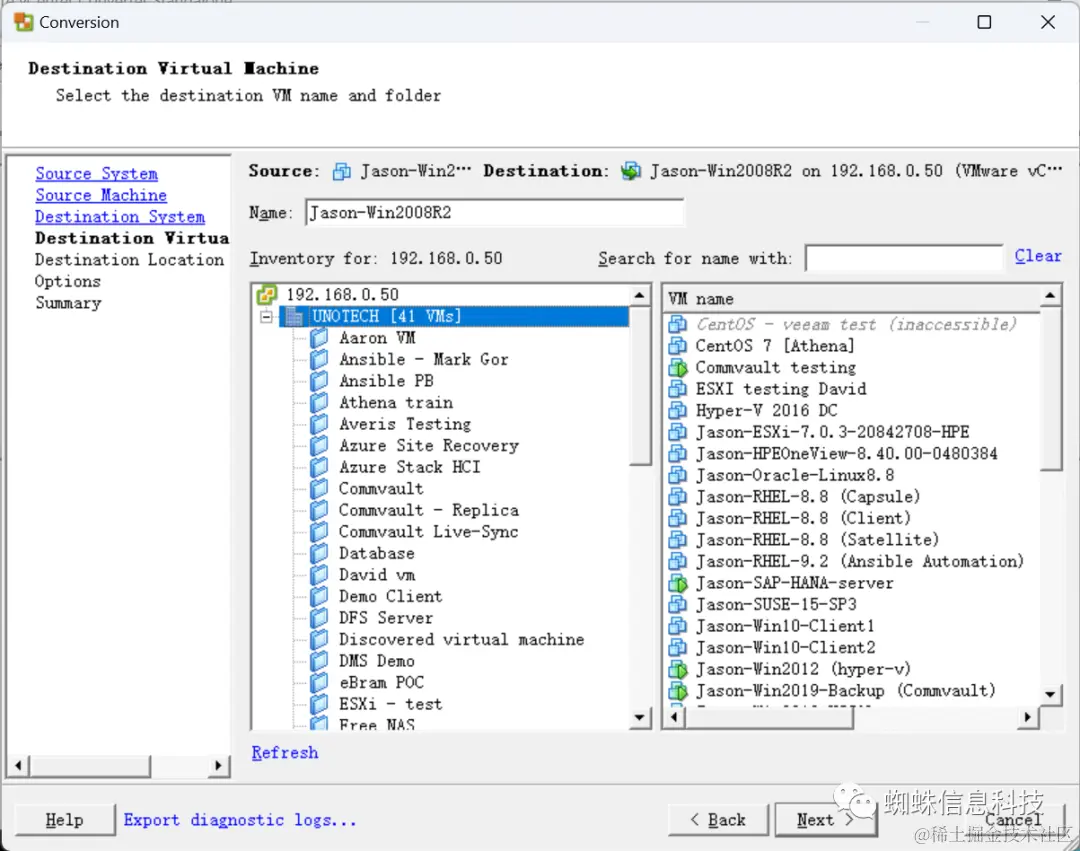Go to the Destination System step
Viewport: 1080px width, 851px height.
(x=120, y=217)
